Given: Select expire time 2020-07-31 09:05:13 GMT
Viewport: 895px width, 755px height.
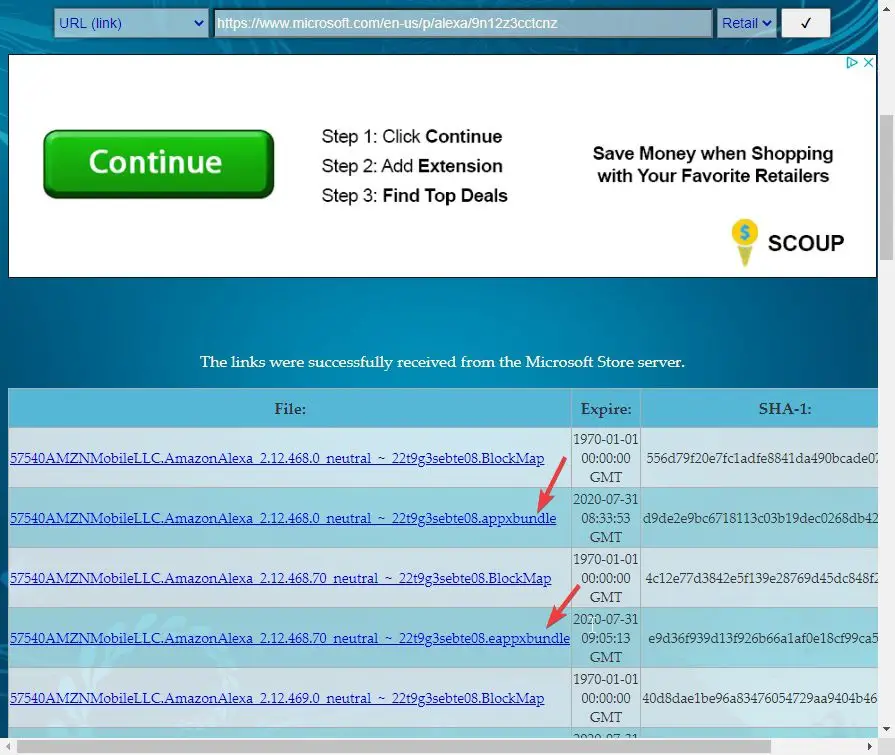Looking at the screenshot, I should click(x=606, y=638).
